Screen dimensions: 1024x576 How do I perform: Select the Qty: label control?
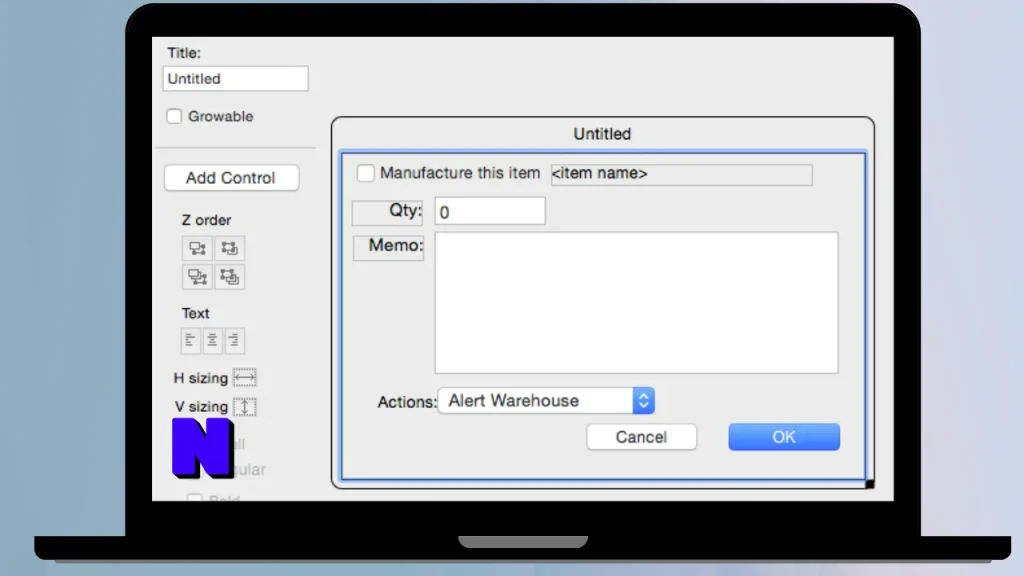tap(387, 212)
